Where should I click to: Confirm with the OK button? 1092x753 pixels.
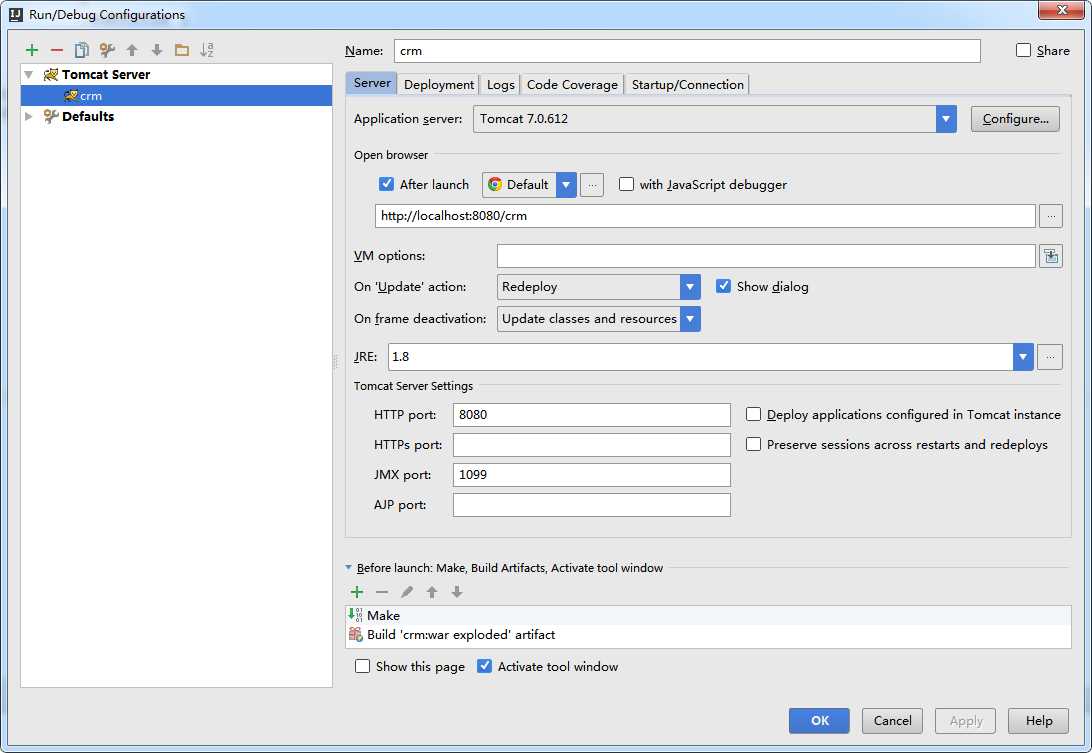819,721
